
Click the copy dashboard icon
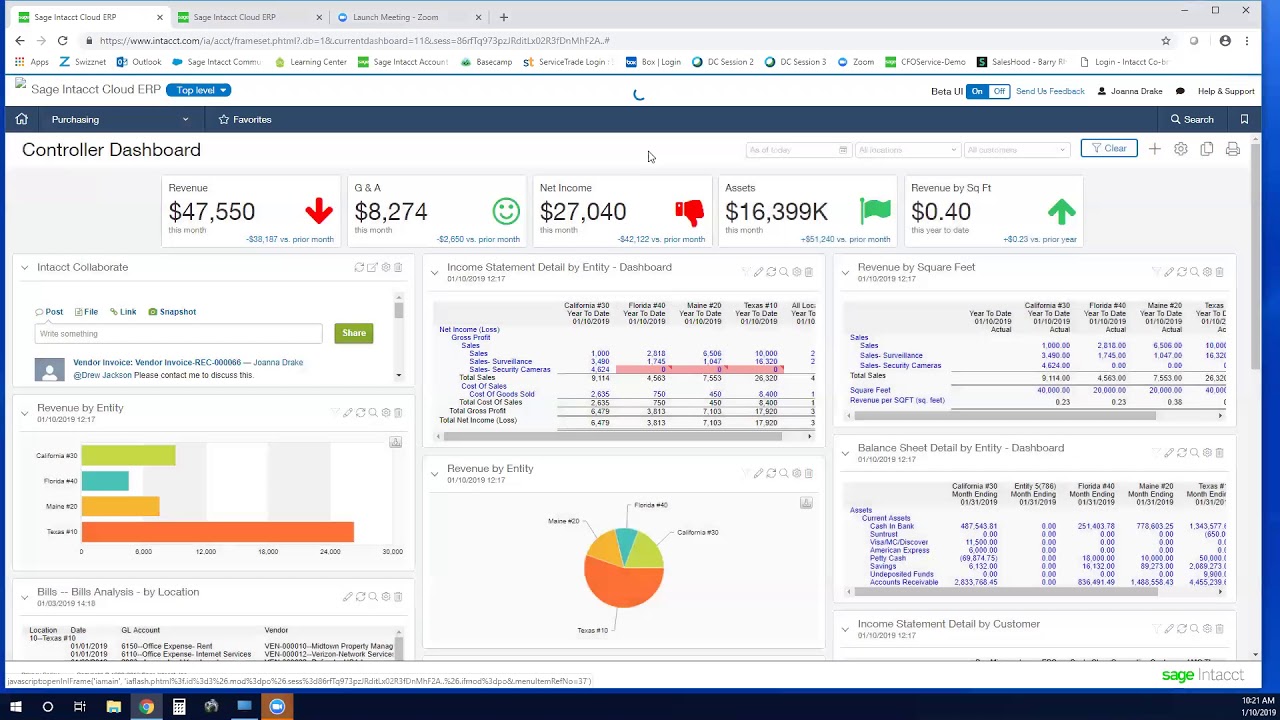point(1207,149)
